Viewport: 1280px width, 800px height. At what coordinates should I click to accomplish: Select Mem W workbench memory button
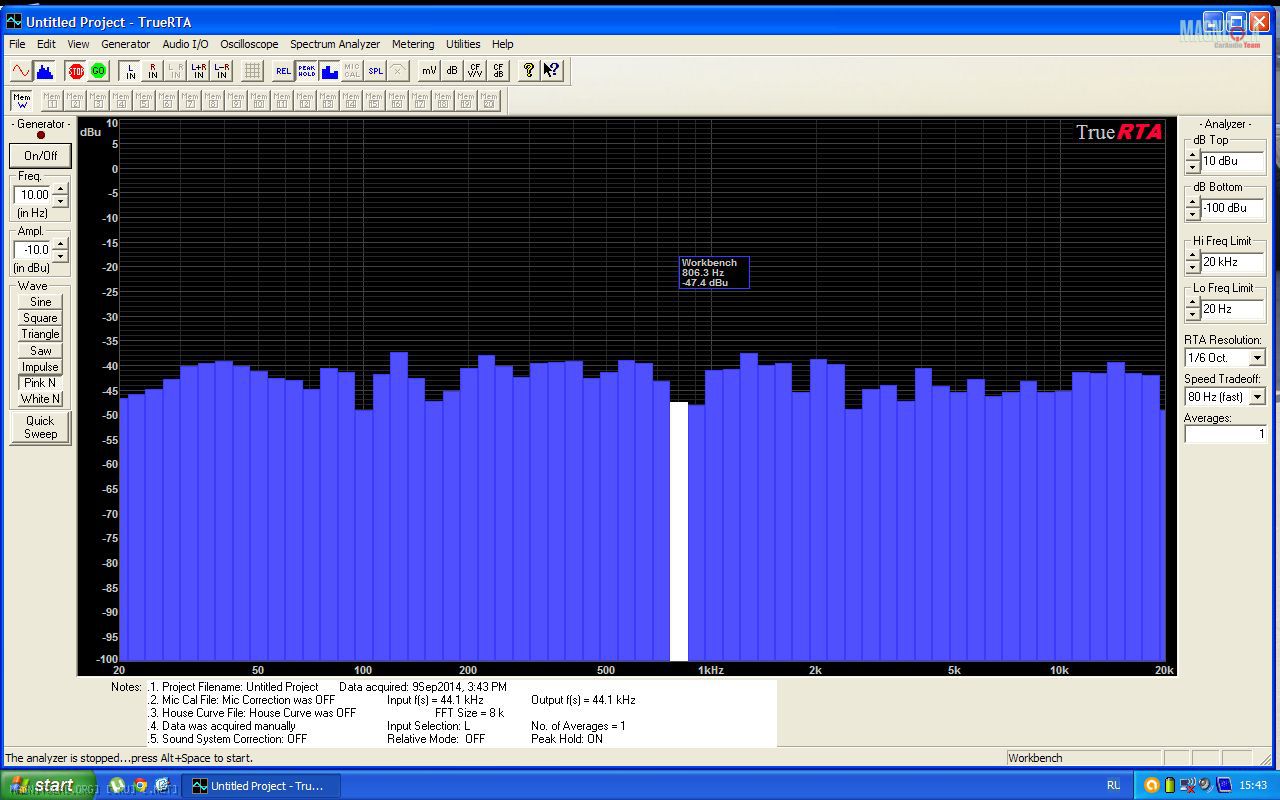(x=21, y=100)
